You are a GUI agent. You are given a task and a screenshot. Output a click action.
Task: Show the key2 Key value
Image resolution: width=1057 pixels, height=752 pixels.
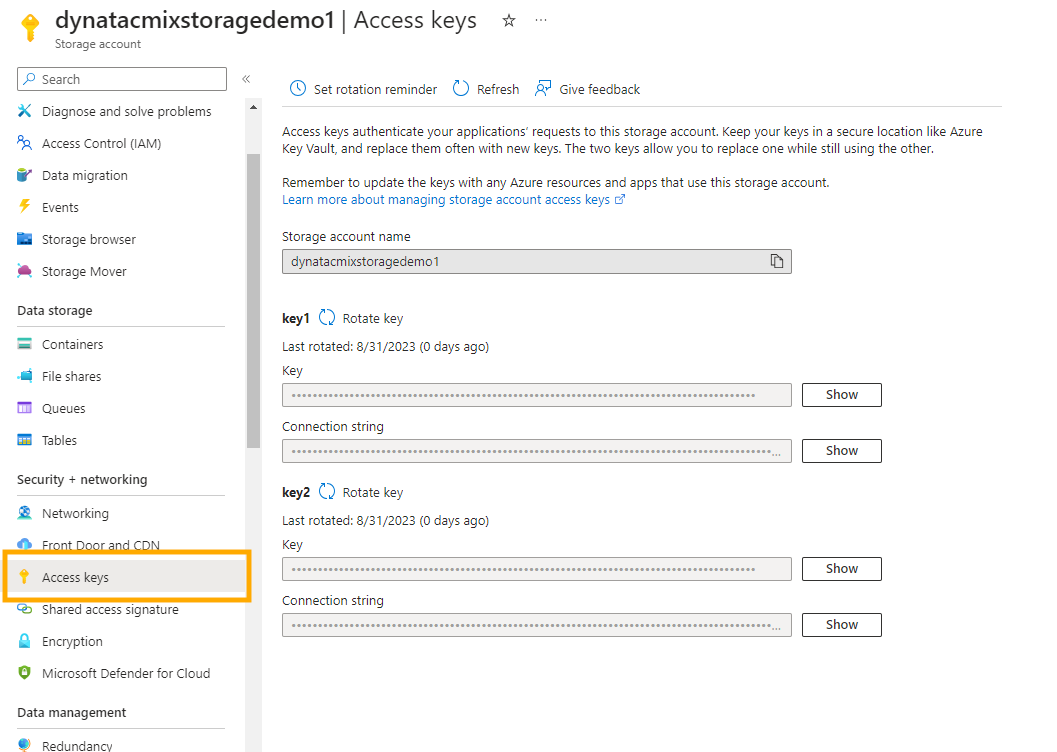(842, 569)
